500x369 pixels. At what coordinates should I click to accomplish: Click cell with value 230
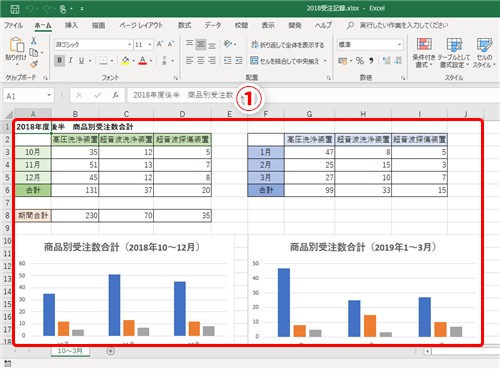[75, 216]
